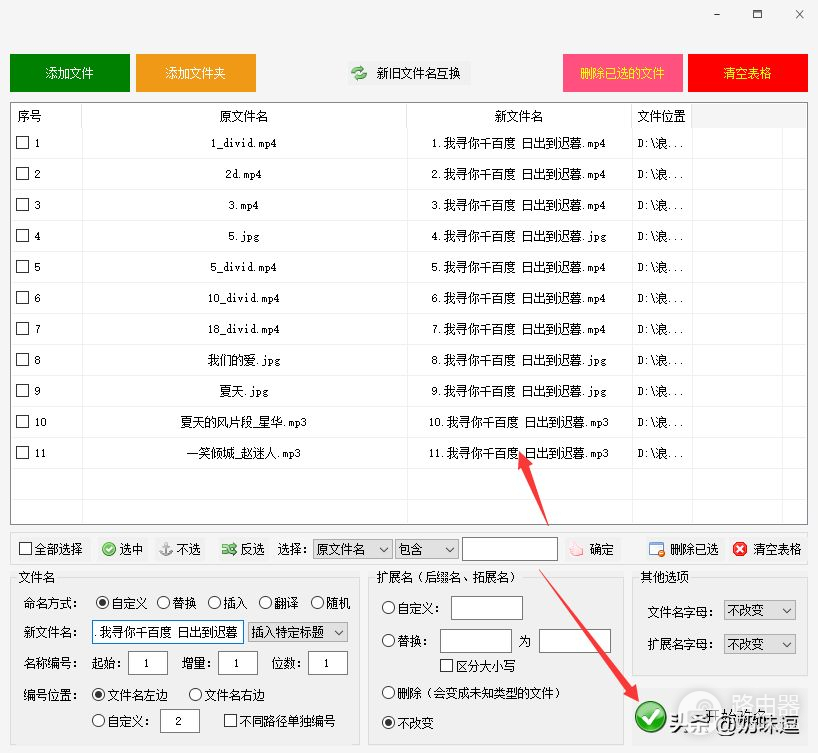The width and height of the screenshot is (818, 753).
Task: Select the 替换 naming mode radio button
Action: click(x=163, y=603)
